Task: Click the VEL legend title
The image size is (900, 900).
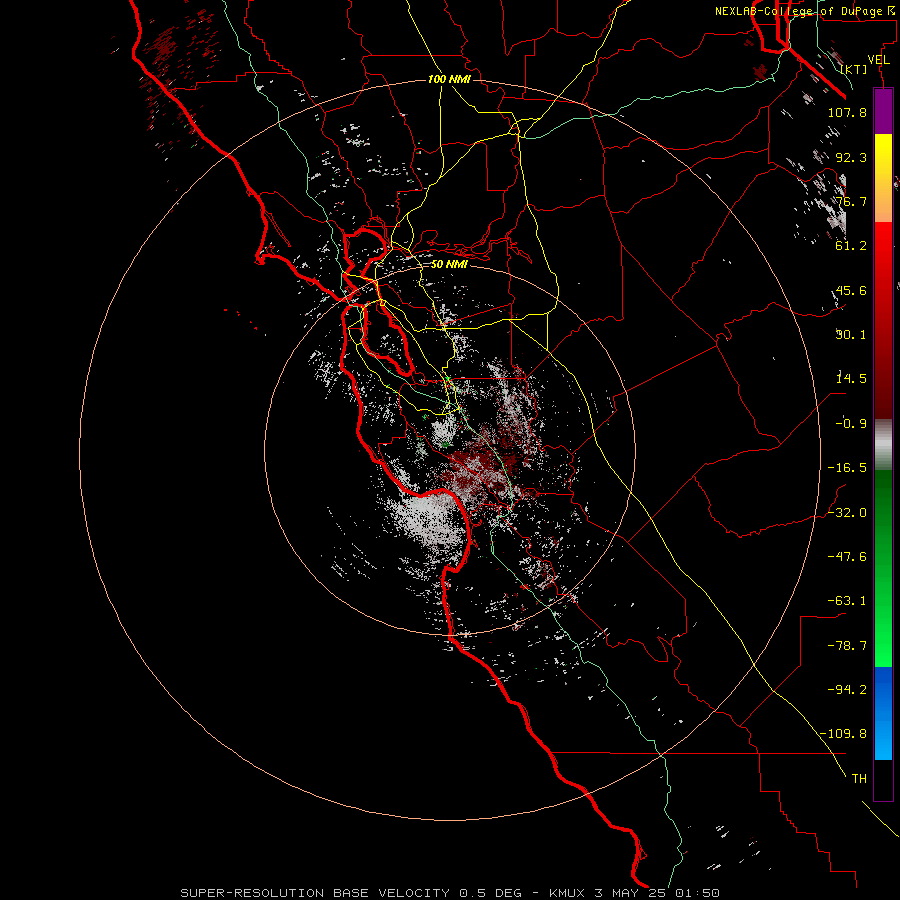Action: (878, 60)
